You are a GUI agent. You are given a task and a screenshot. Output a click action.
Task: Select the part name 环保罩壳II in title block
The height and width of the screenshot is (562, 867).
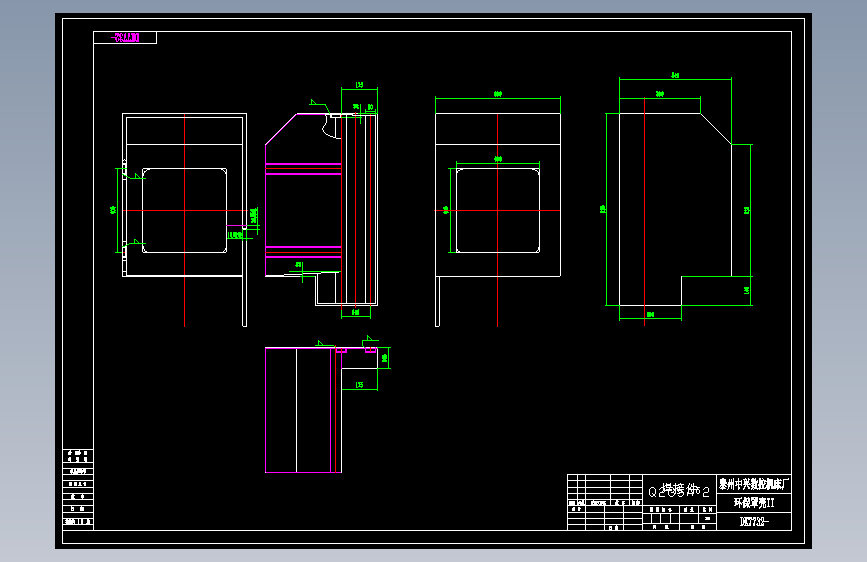[754, 503]
